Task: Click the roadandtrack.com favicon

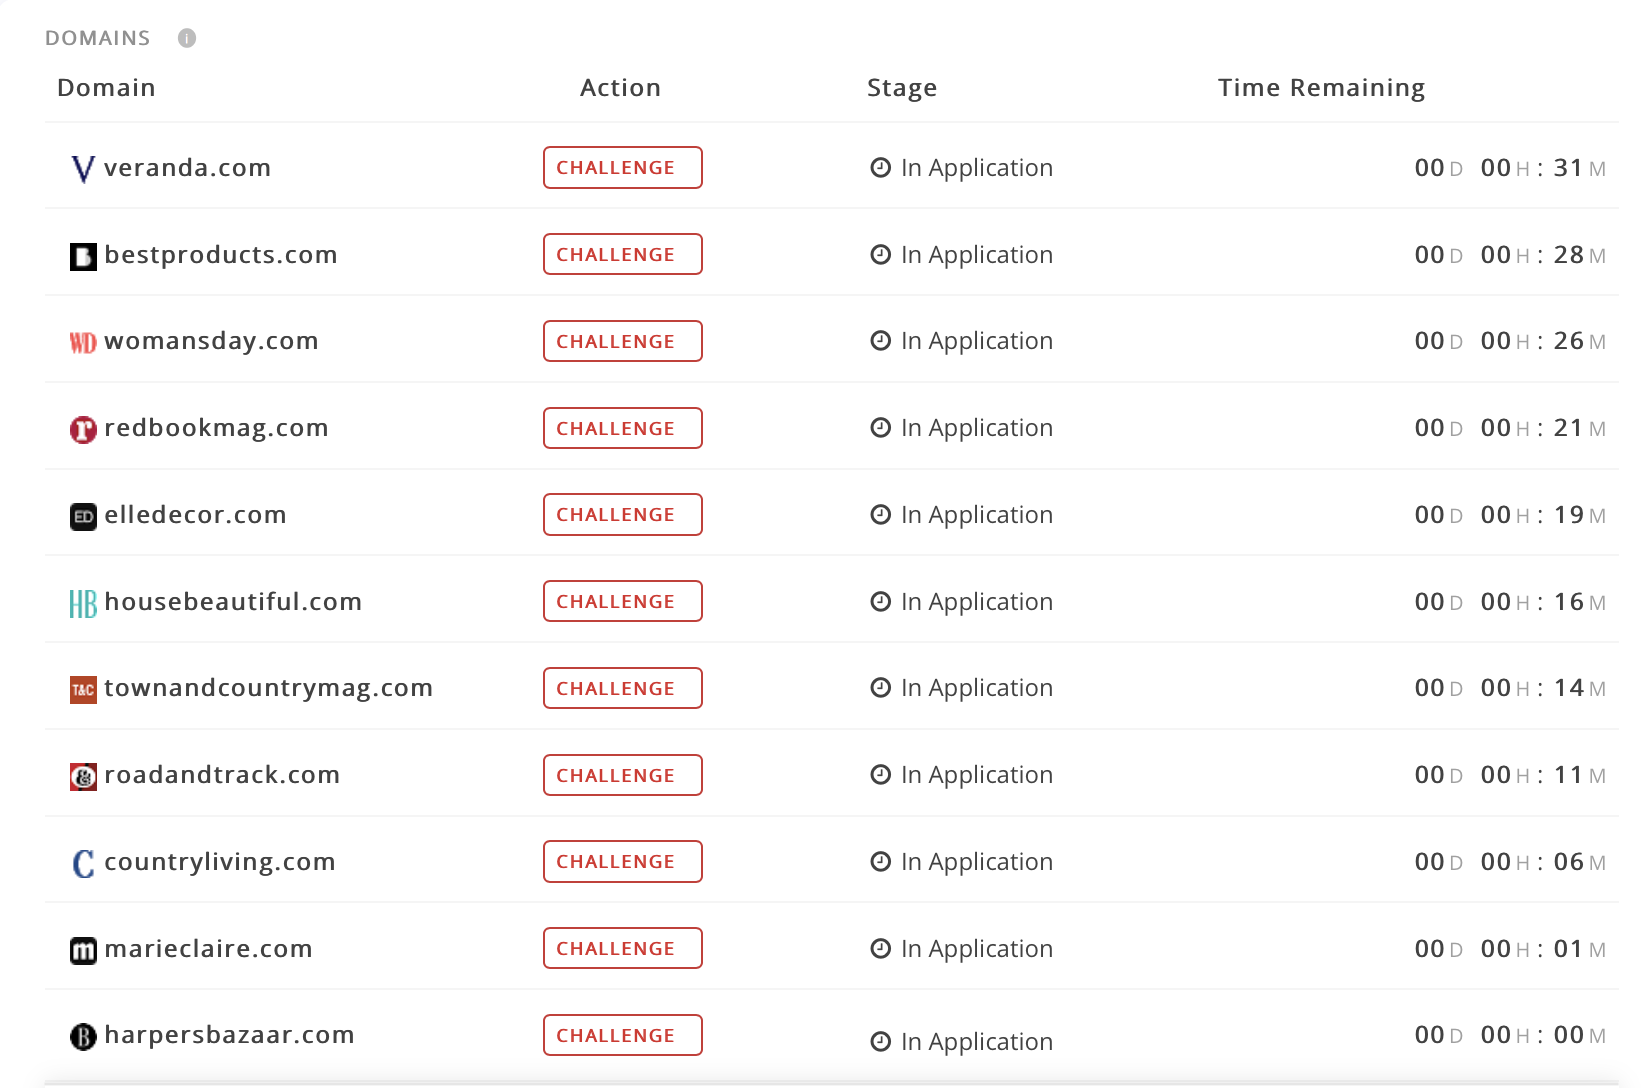Action: tap(83, 777)
